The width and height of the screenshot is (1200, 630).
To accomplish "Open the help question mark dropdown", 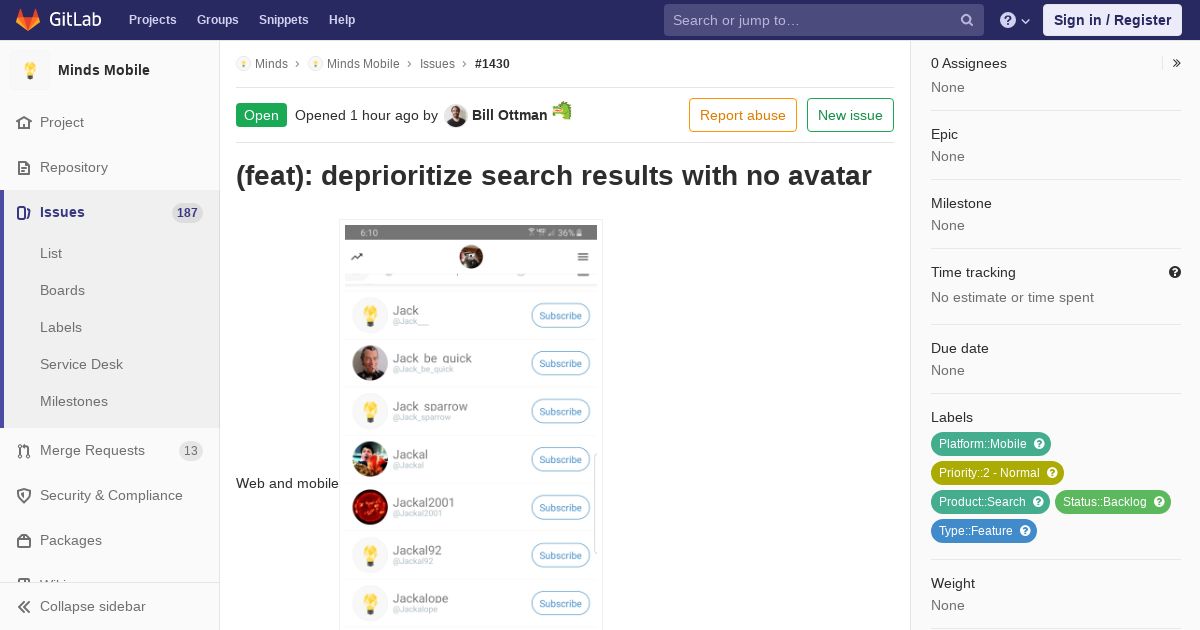I will tap(1014, 20).
